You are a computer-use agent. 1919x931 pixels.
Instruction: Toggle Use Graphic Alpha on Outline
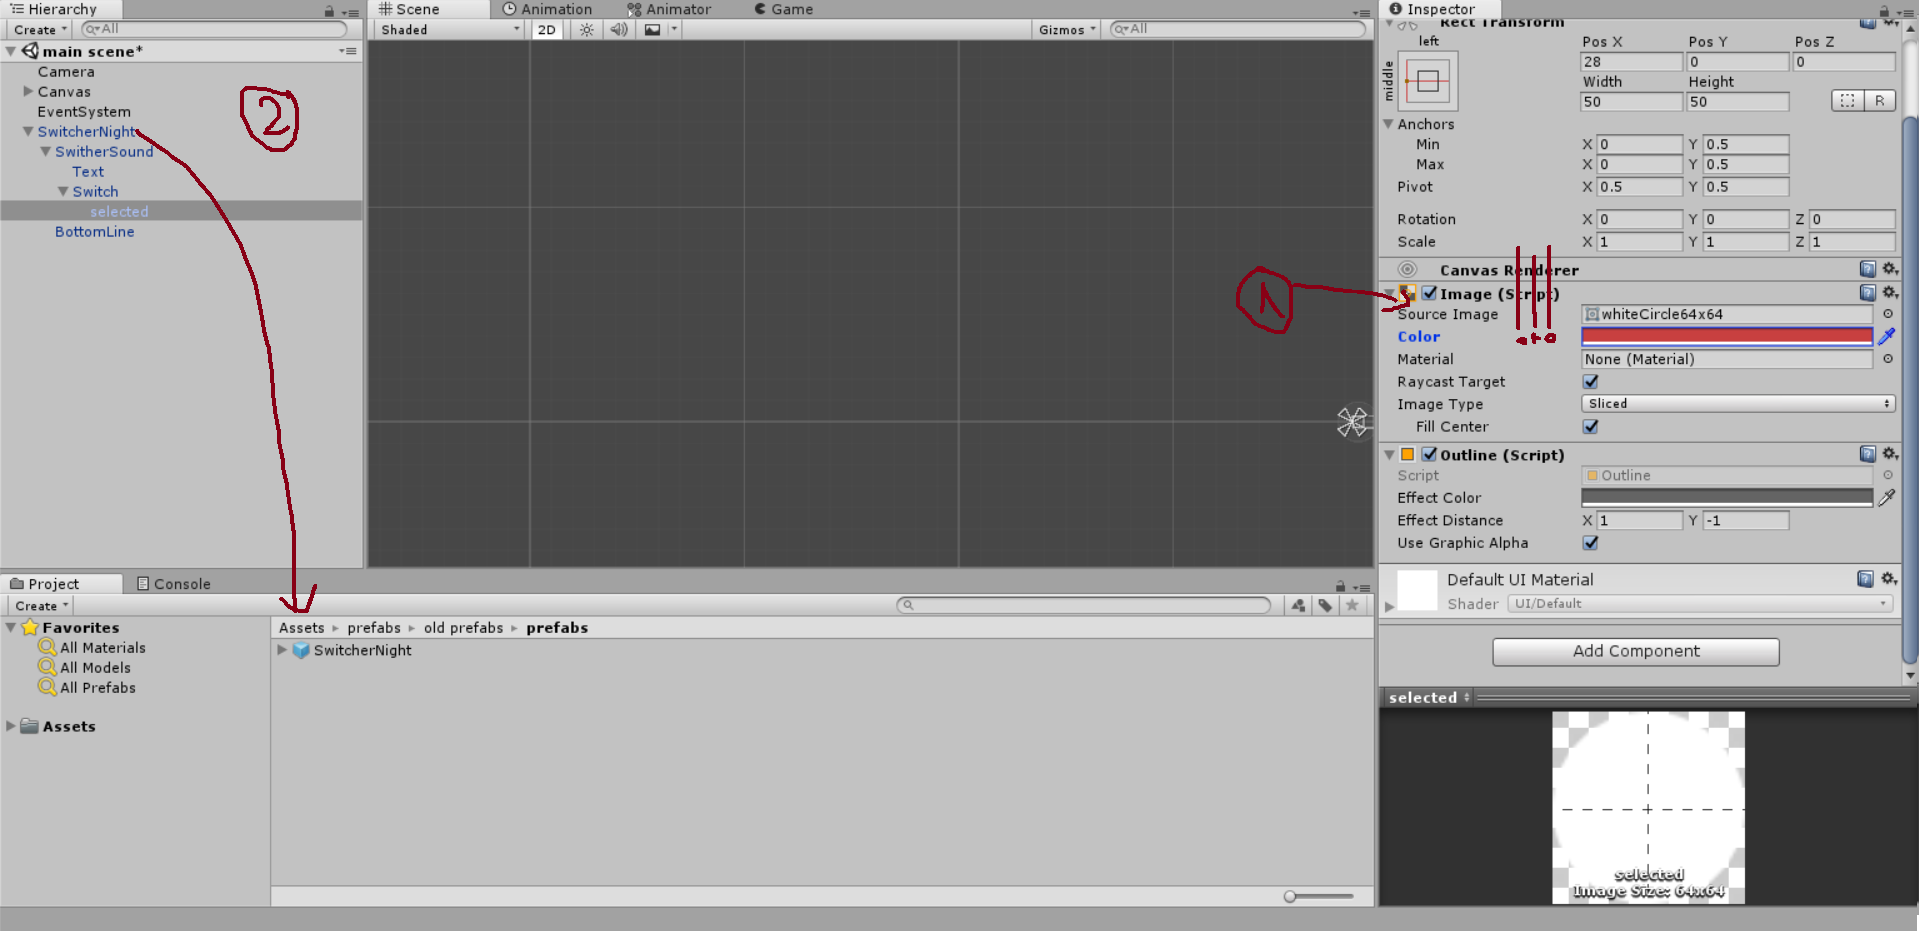click(x=1590, y=543)
